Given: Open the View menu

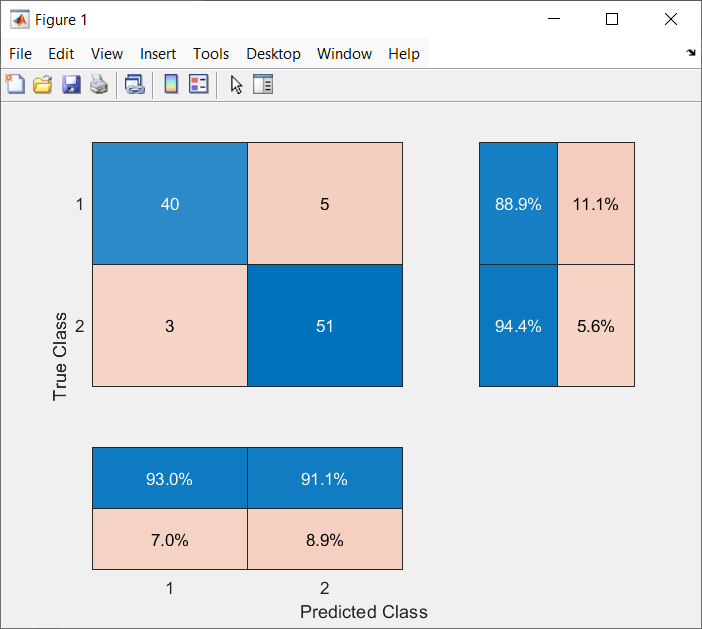Looking at the screenshot, I should [107, 54].
